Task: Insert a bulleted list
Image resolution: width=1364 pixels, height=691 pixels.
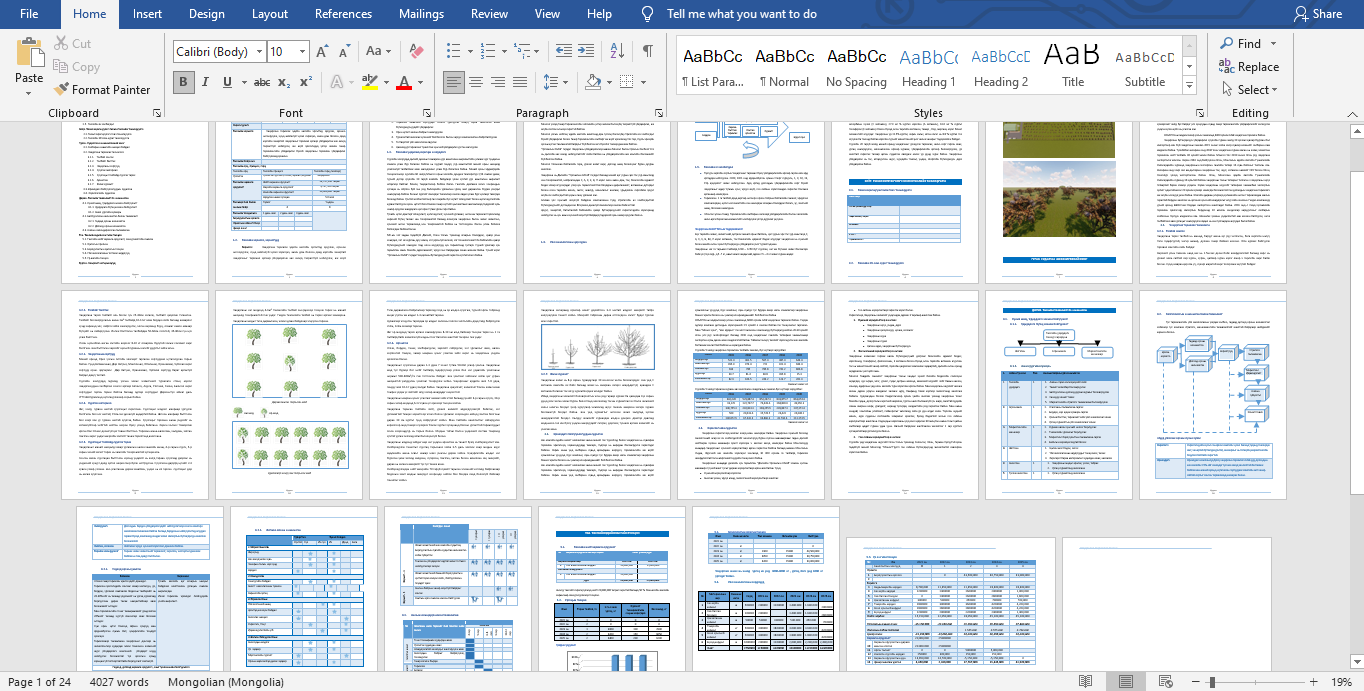Action: click(x=456, y=51)
